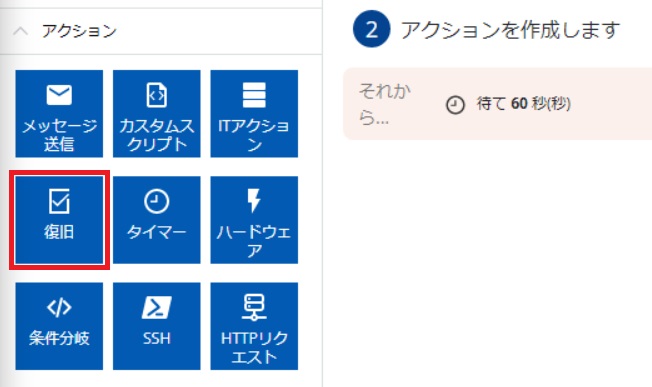Click the ハードウェア text label
The image size is (652, 387).
(254, 241)
